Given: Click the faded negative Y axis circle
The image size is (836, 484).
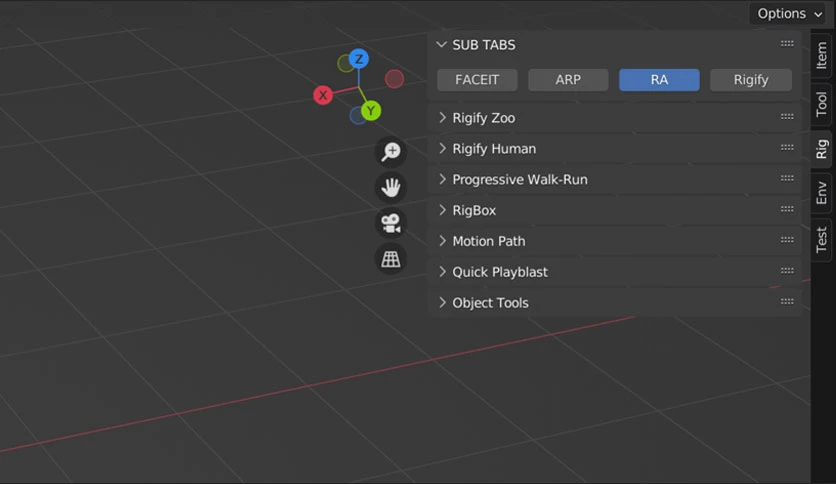Looking at the screenshot, I should pos(346,64).
